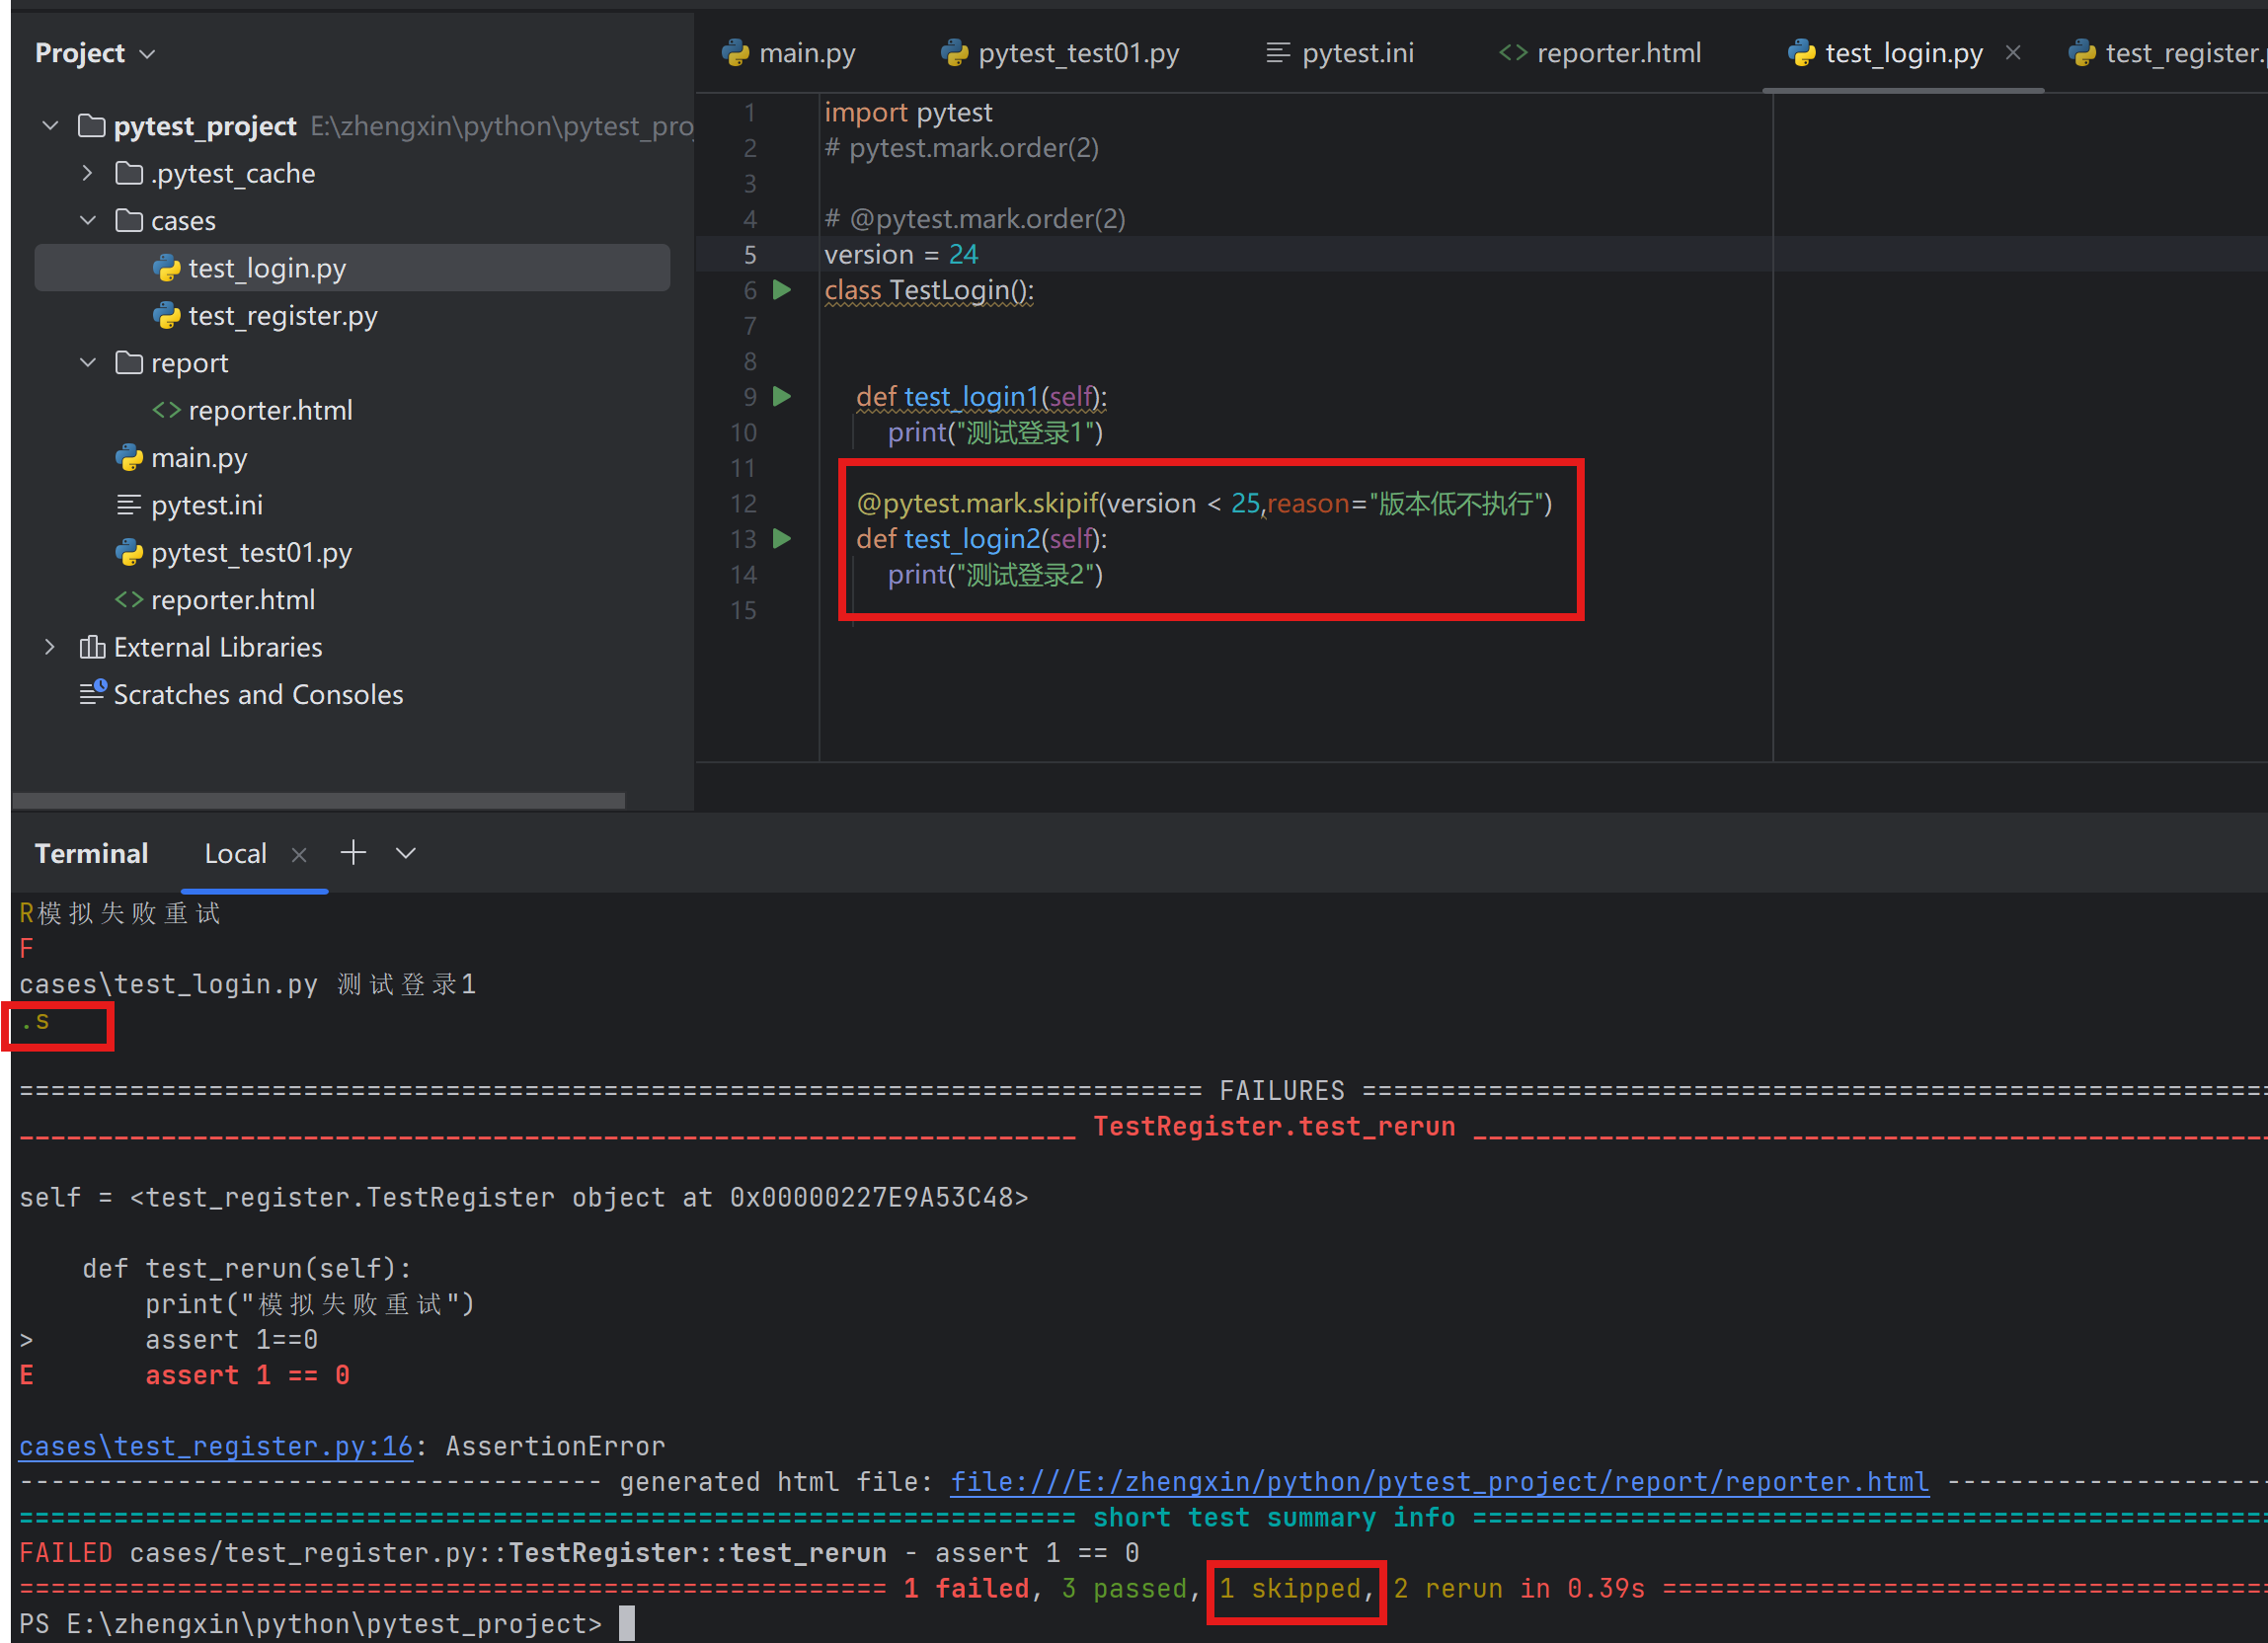Expand External Libraries node
This screenshot has height=1643, width=2268.
click(50, 647)
